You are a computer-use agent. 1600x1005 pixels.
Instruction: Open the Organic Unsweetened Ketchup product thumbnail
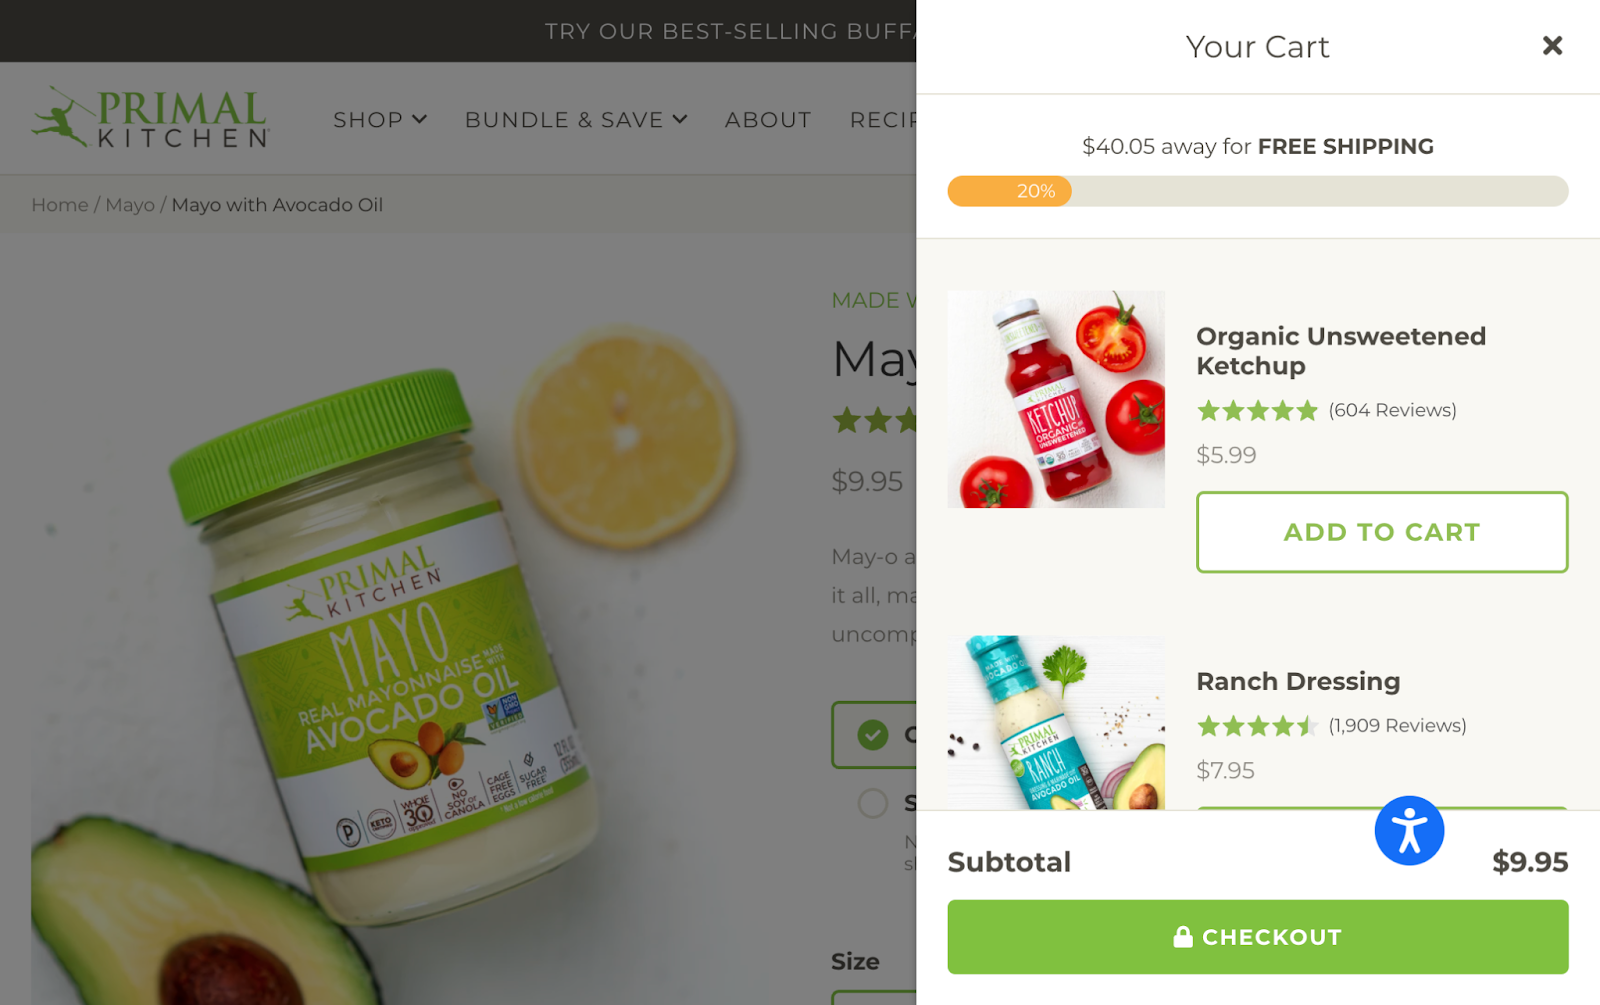tap(1056, 399)
